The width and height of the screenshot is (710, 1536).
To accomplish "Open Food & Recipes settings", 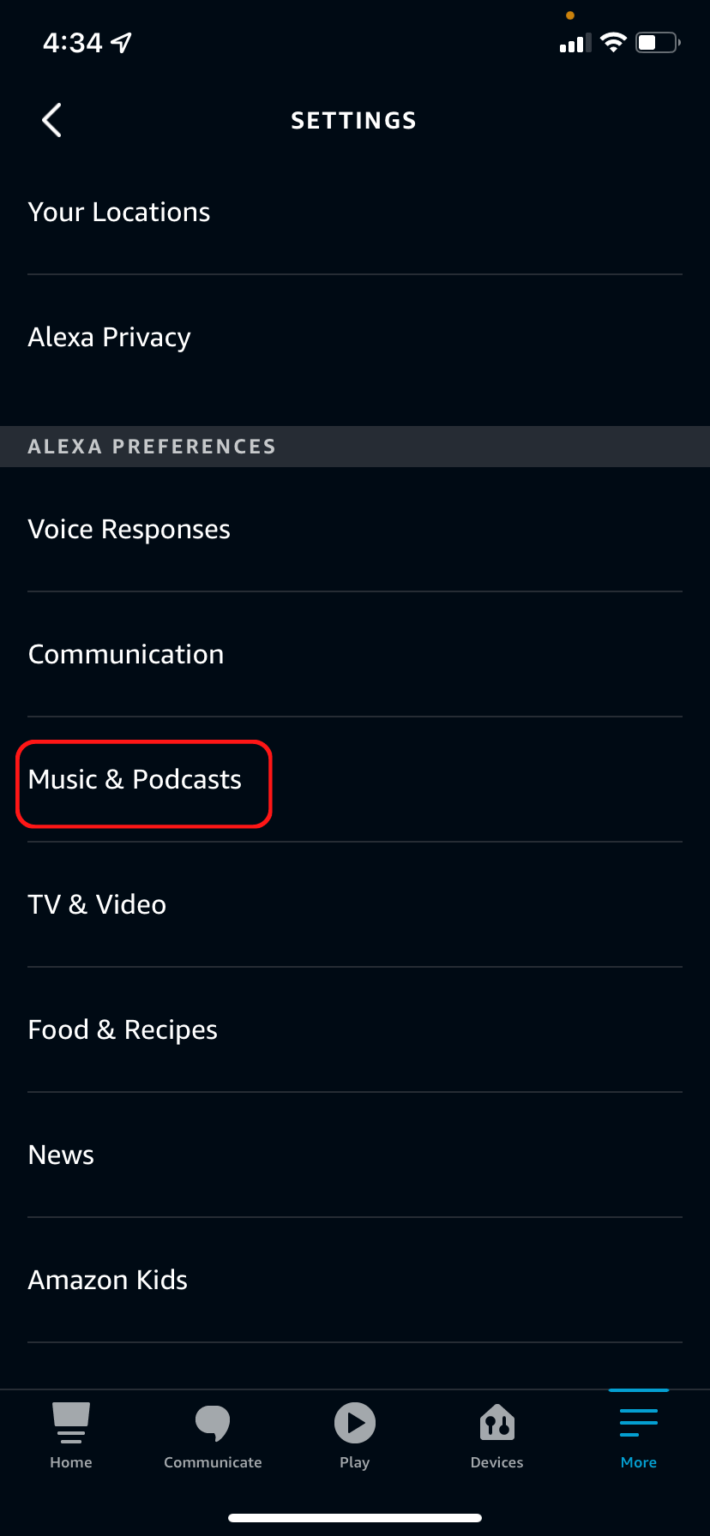I will 122,1029.
